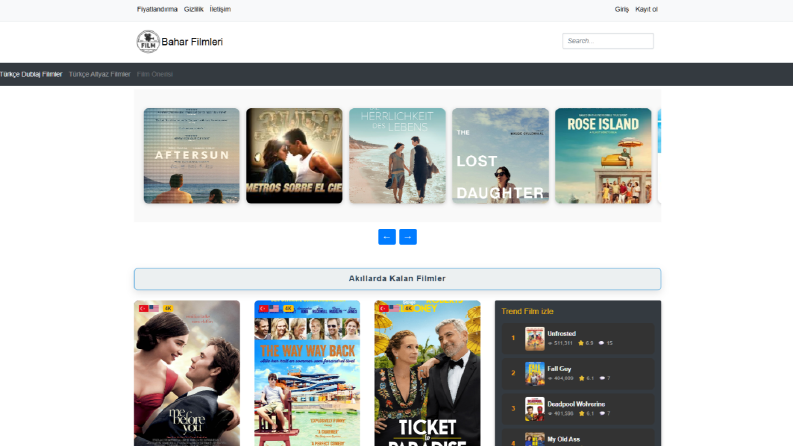This screenshot has width=793, height=446.
Task: Click the Trend Film izle heading
Action: coord(527,311)
